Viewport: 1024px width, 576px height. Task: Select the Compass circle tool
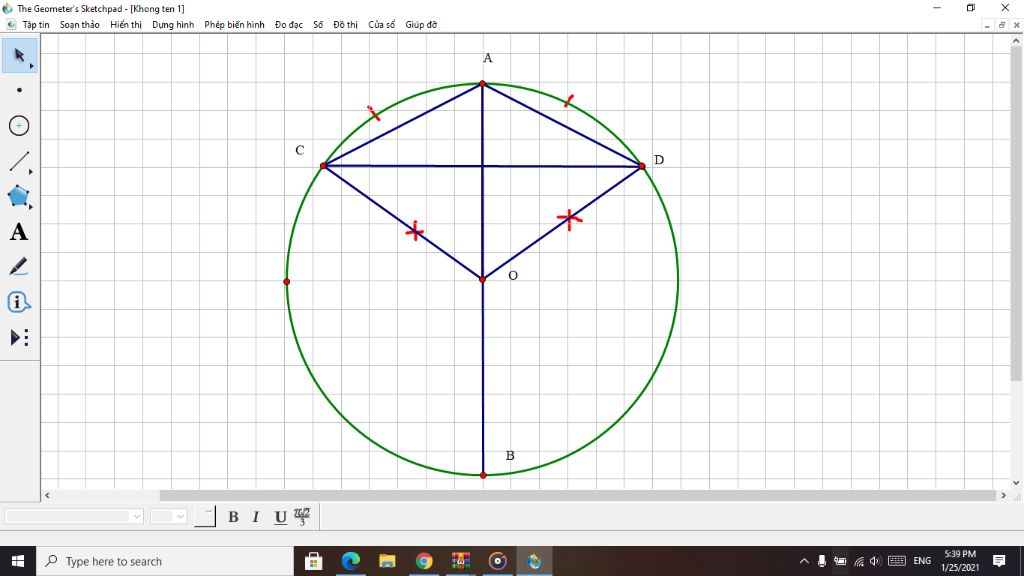coord(19,125)
